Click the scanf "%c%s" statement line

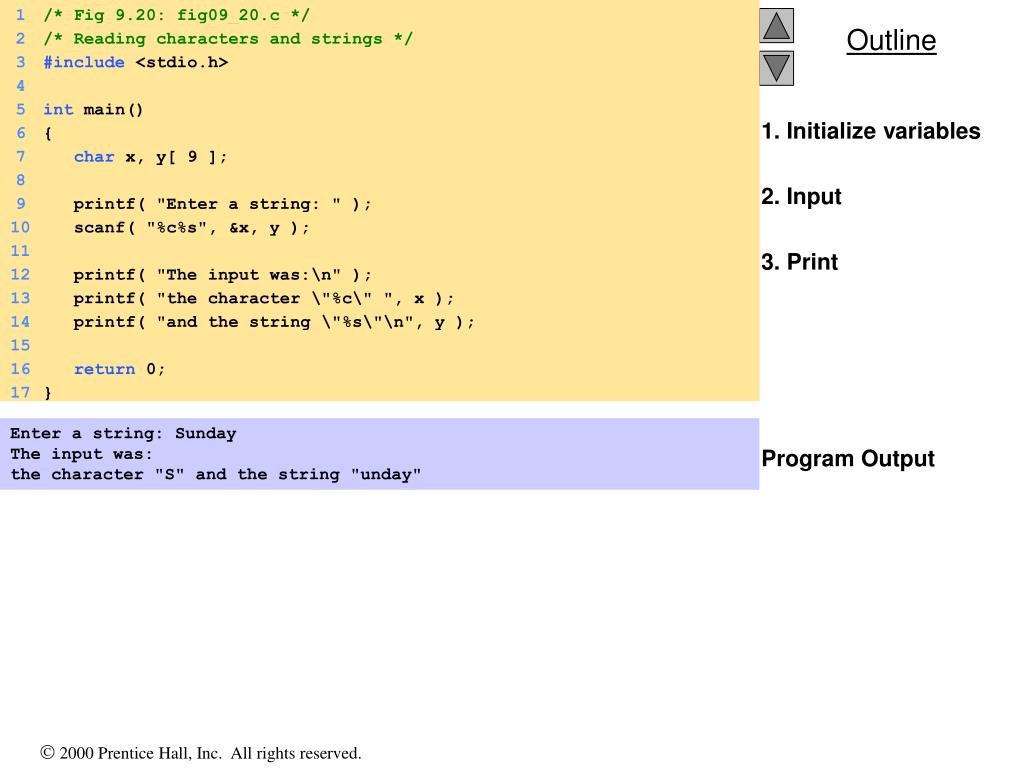coord(191,227)
